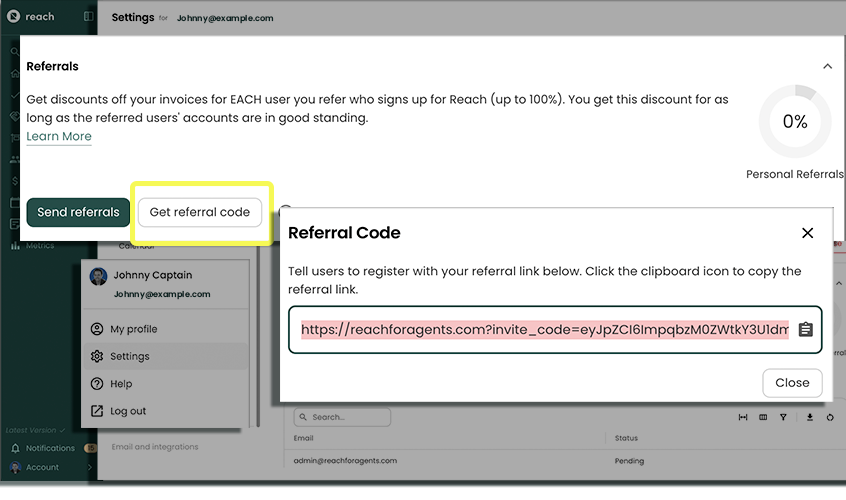Click the filter icon above the table
Screen dimensions: 846x500
(783, 417)
